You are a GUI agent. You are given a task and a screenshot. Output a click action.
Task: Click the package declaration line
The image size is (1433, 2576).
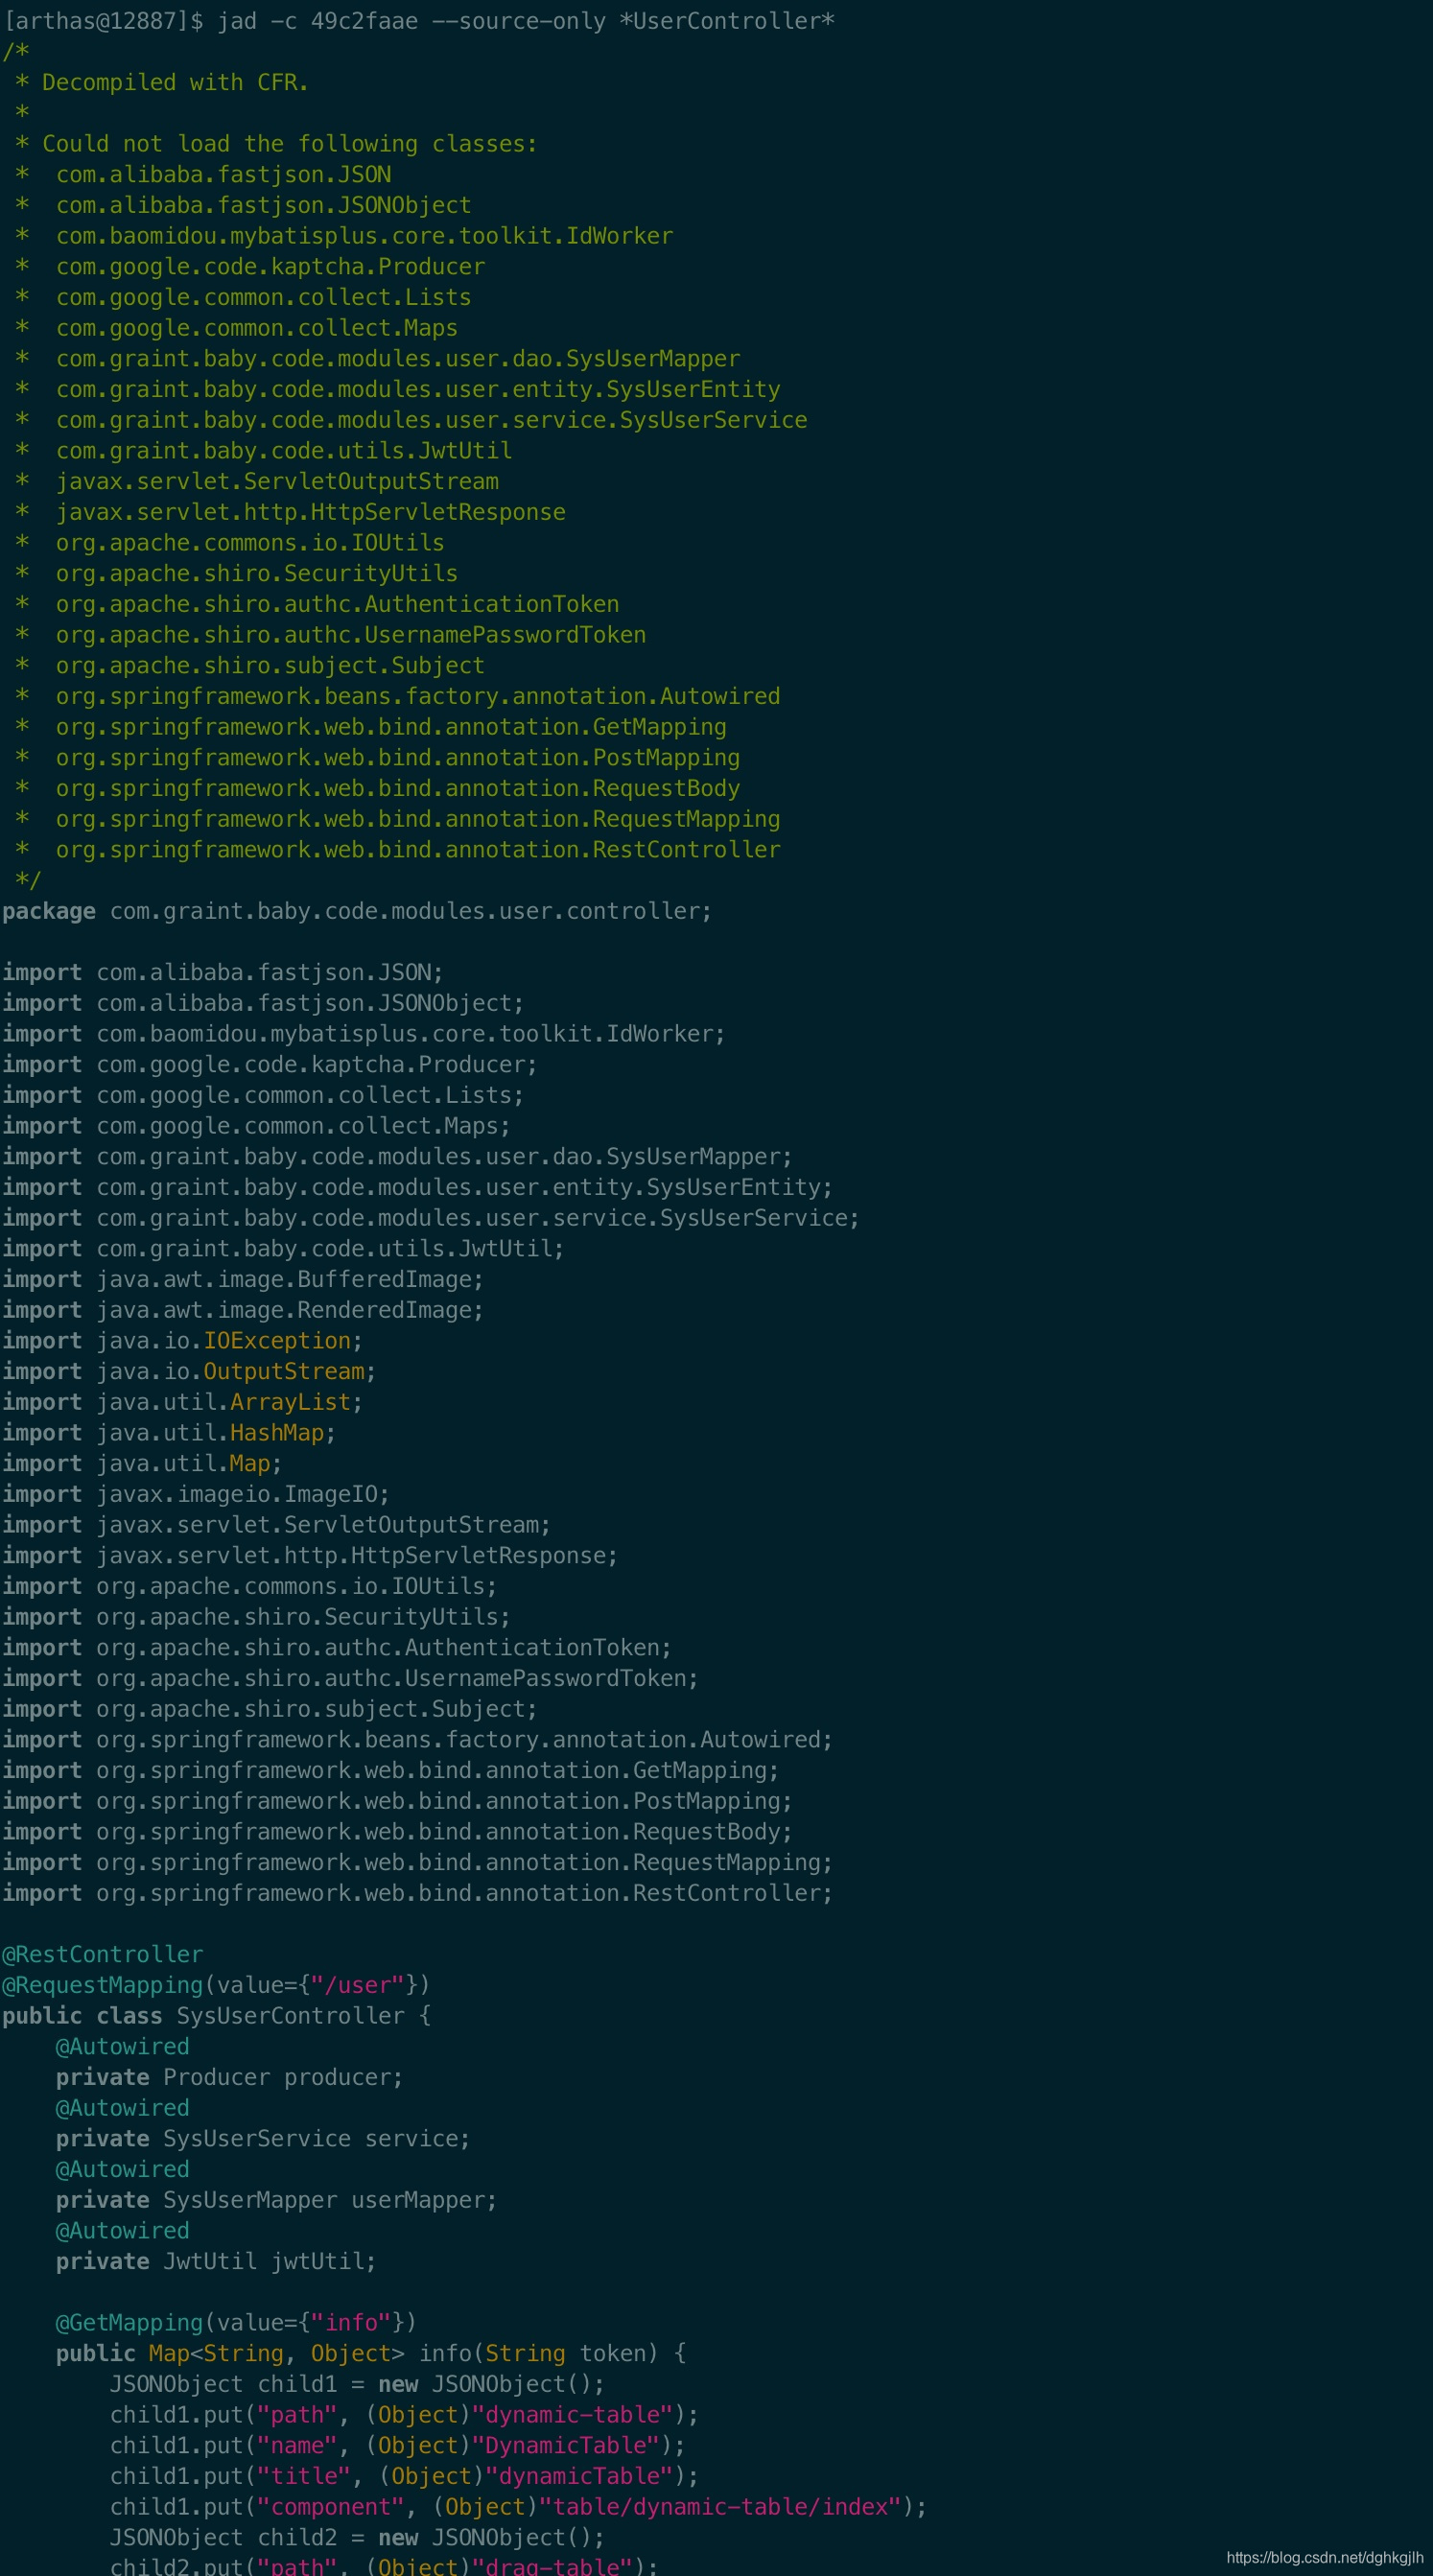click(x=357, y=912)
